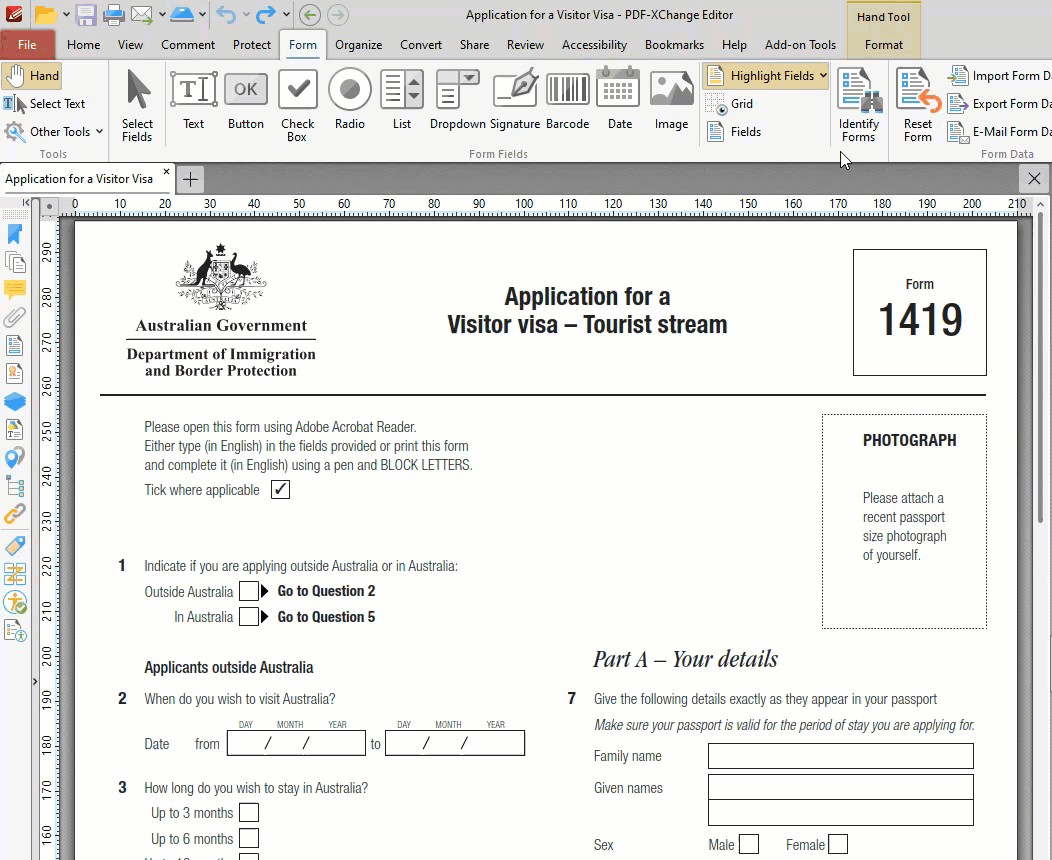1052x860 pixels.
Task: Click Reset Form
Action: 918,105
